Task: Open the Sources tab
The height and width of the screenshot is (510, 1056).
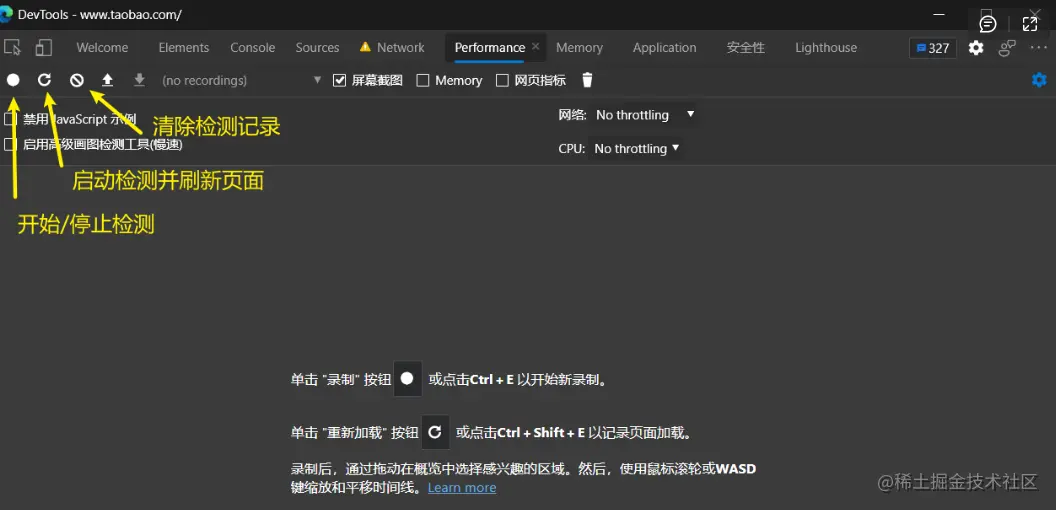Action: point(317,48)
